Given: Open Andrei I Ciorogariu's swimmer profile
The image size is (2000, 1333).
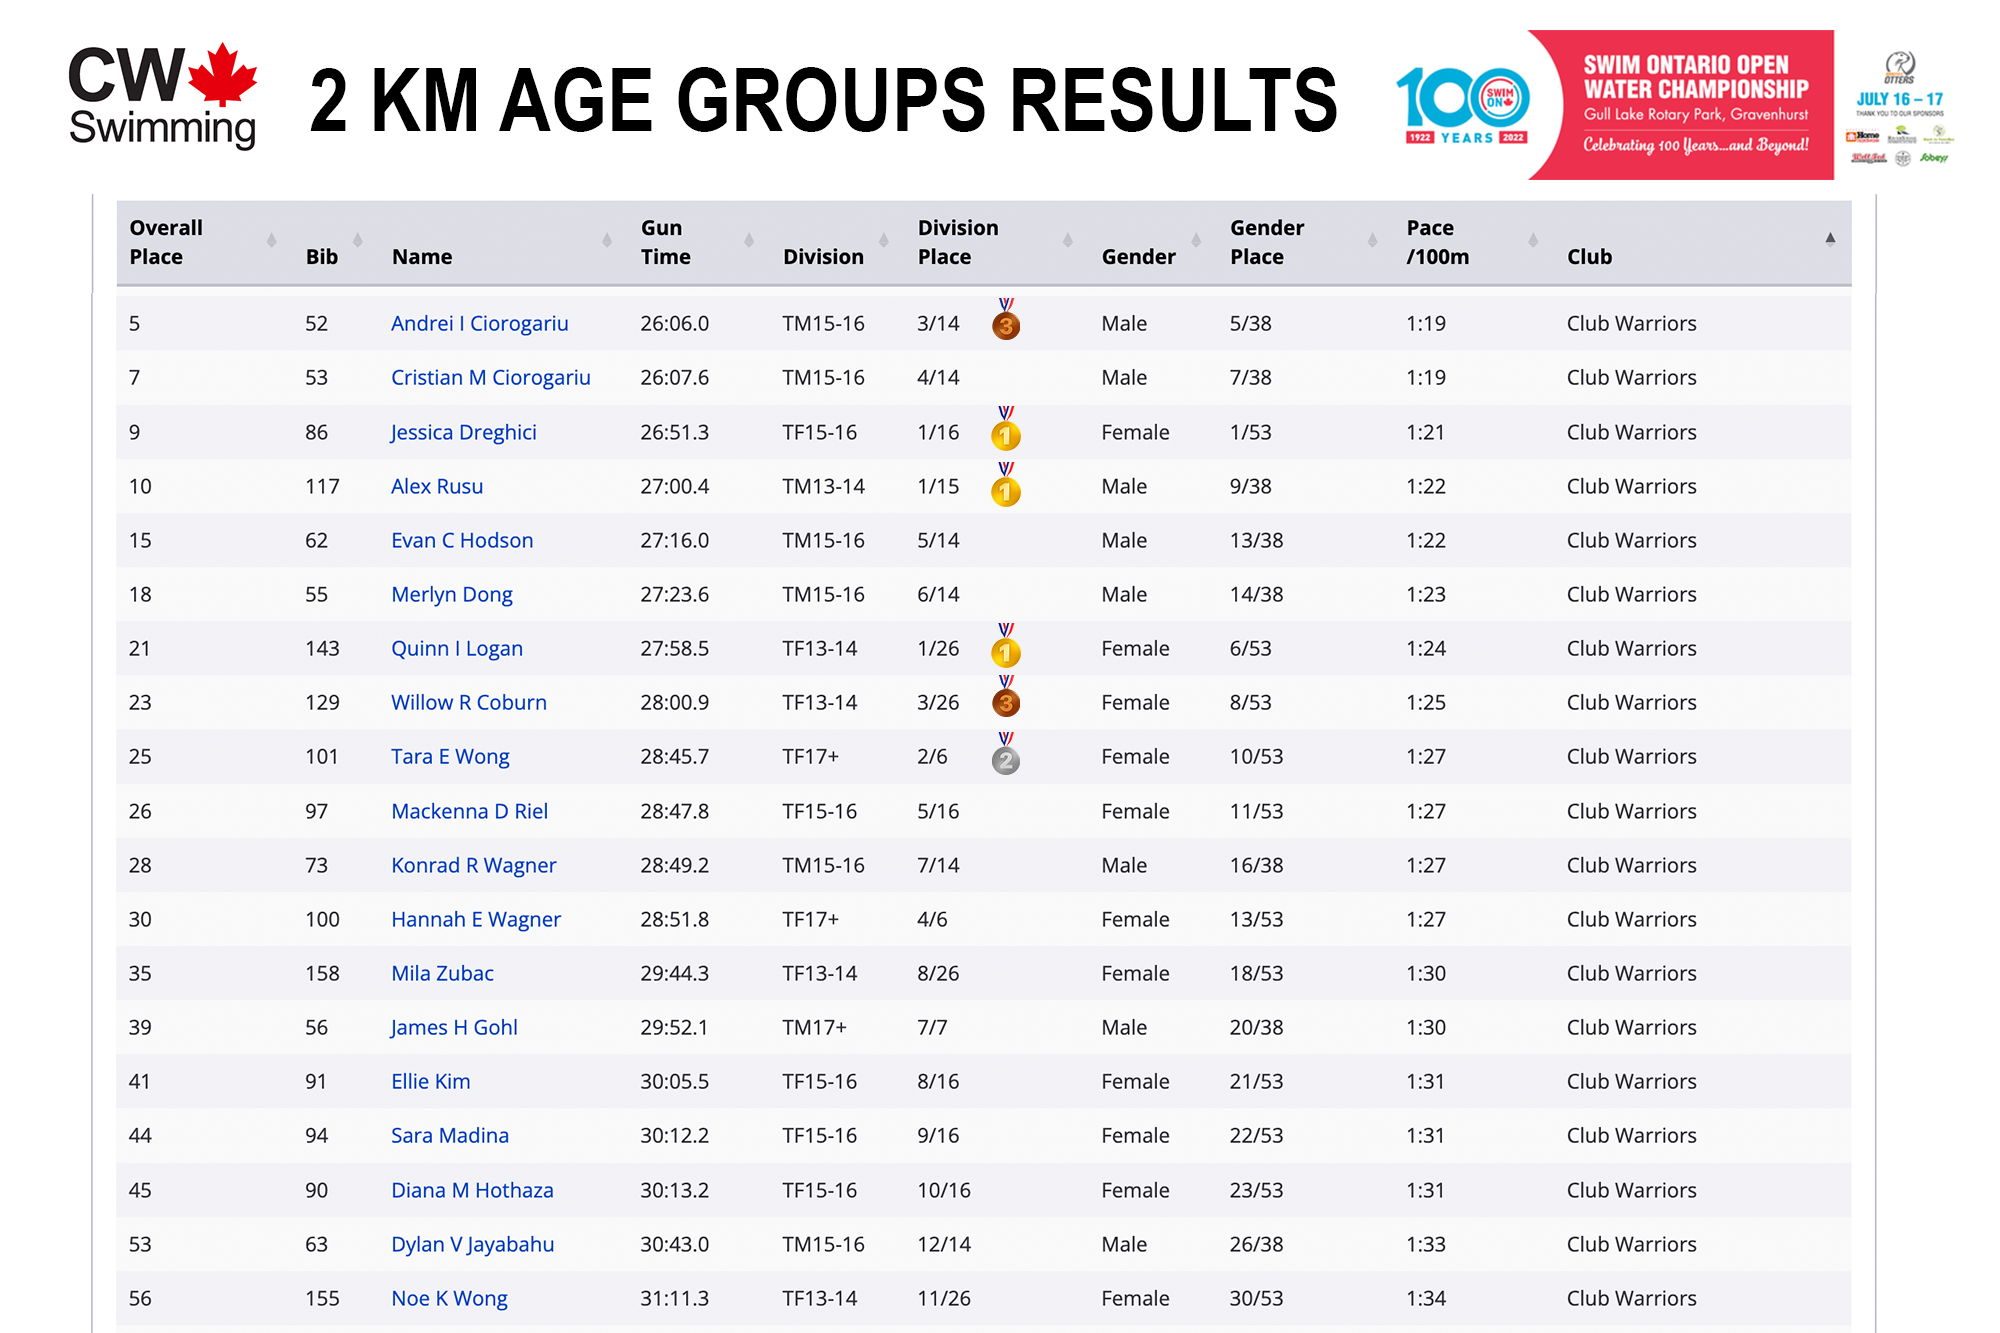Looking at the screenshot, I should tap(480, 323).
